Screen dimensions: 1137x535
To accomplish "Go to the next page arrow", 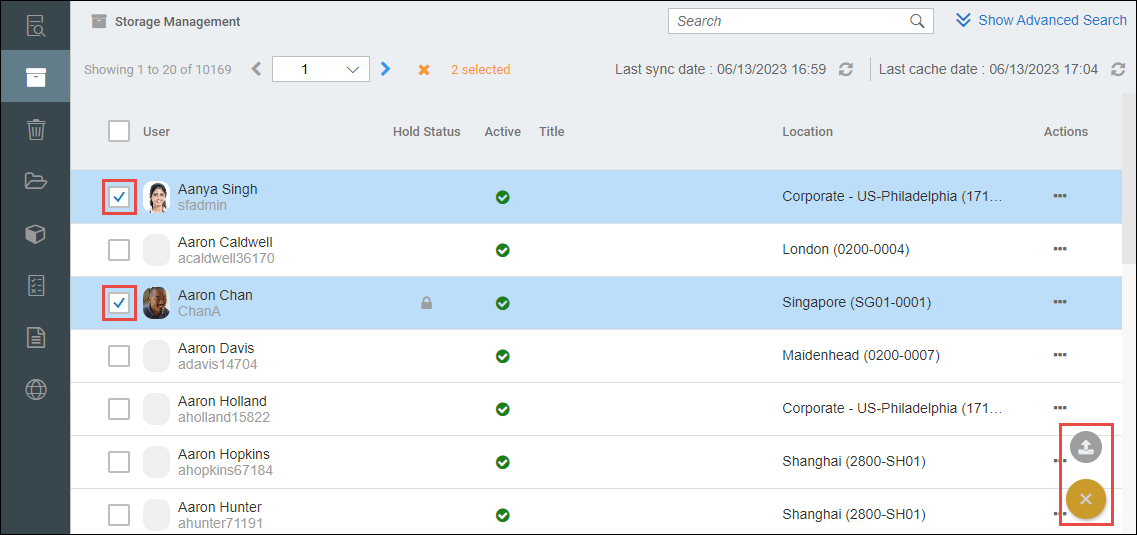I will click(x=386, y=70).
